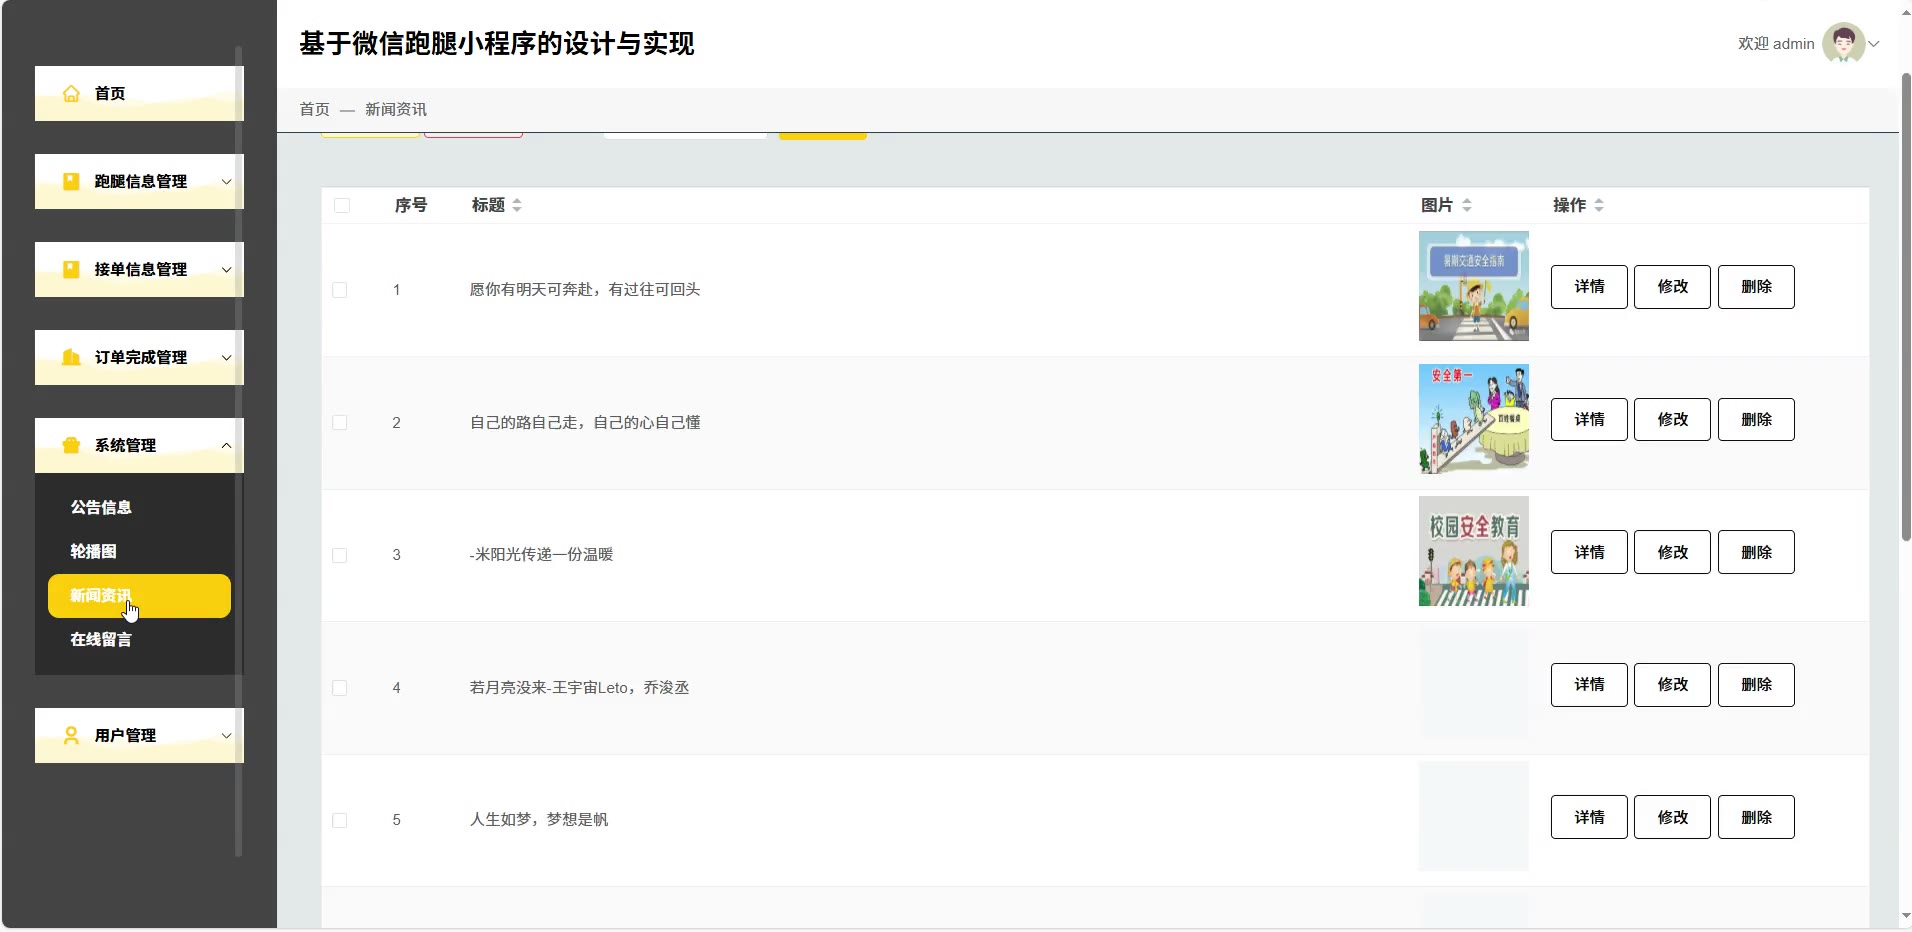Collapse the 系统管理 submenu chevron
This screenshot has width=1912, height=932.
pos(226,446)
